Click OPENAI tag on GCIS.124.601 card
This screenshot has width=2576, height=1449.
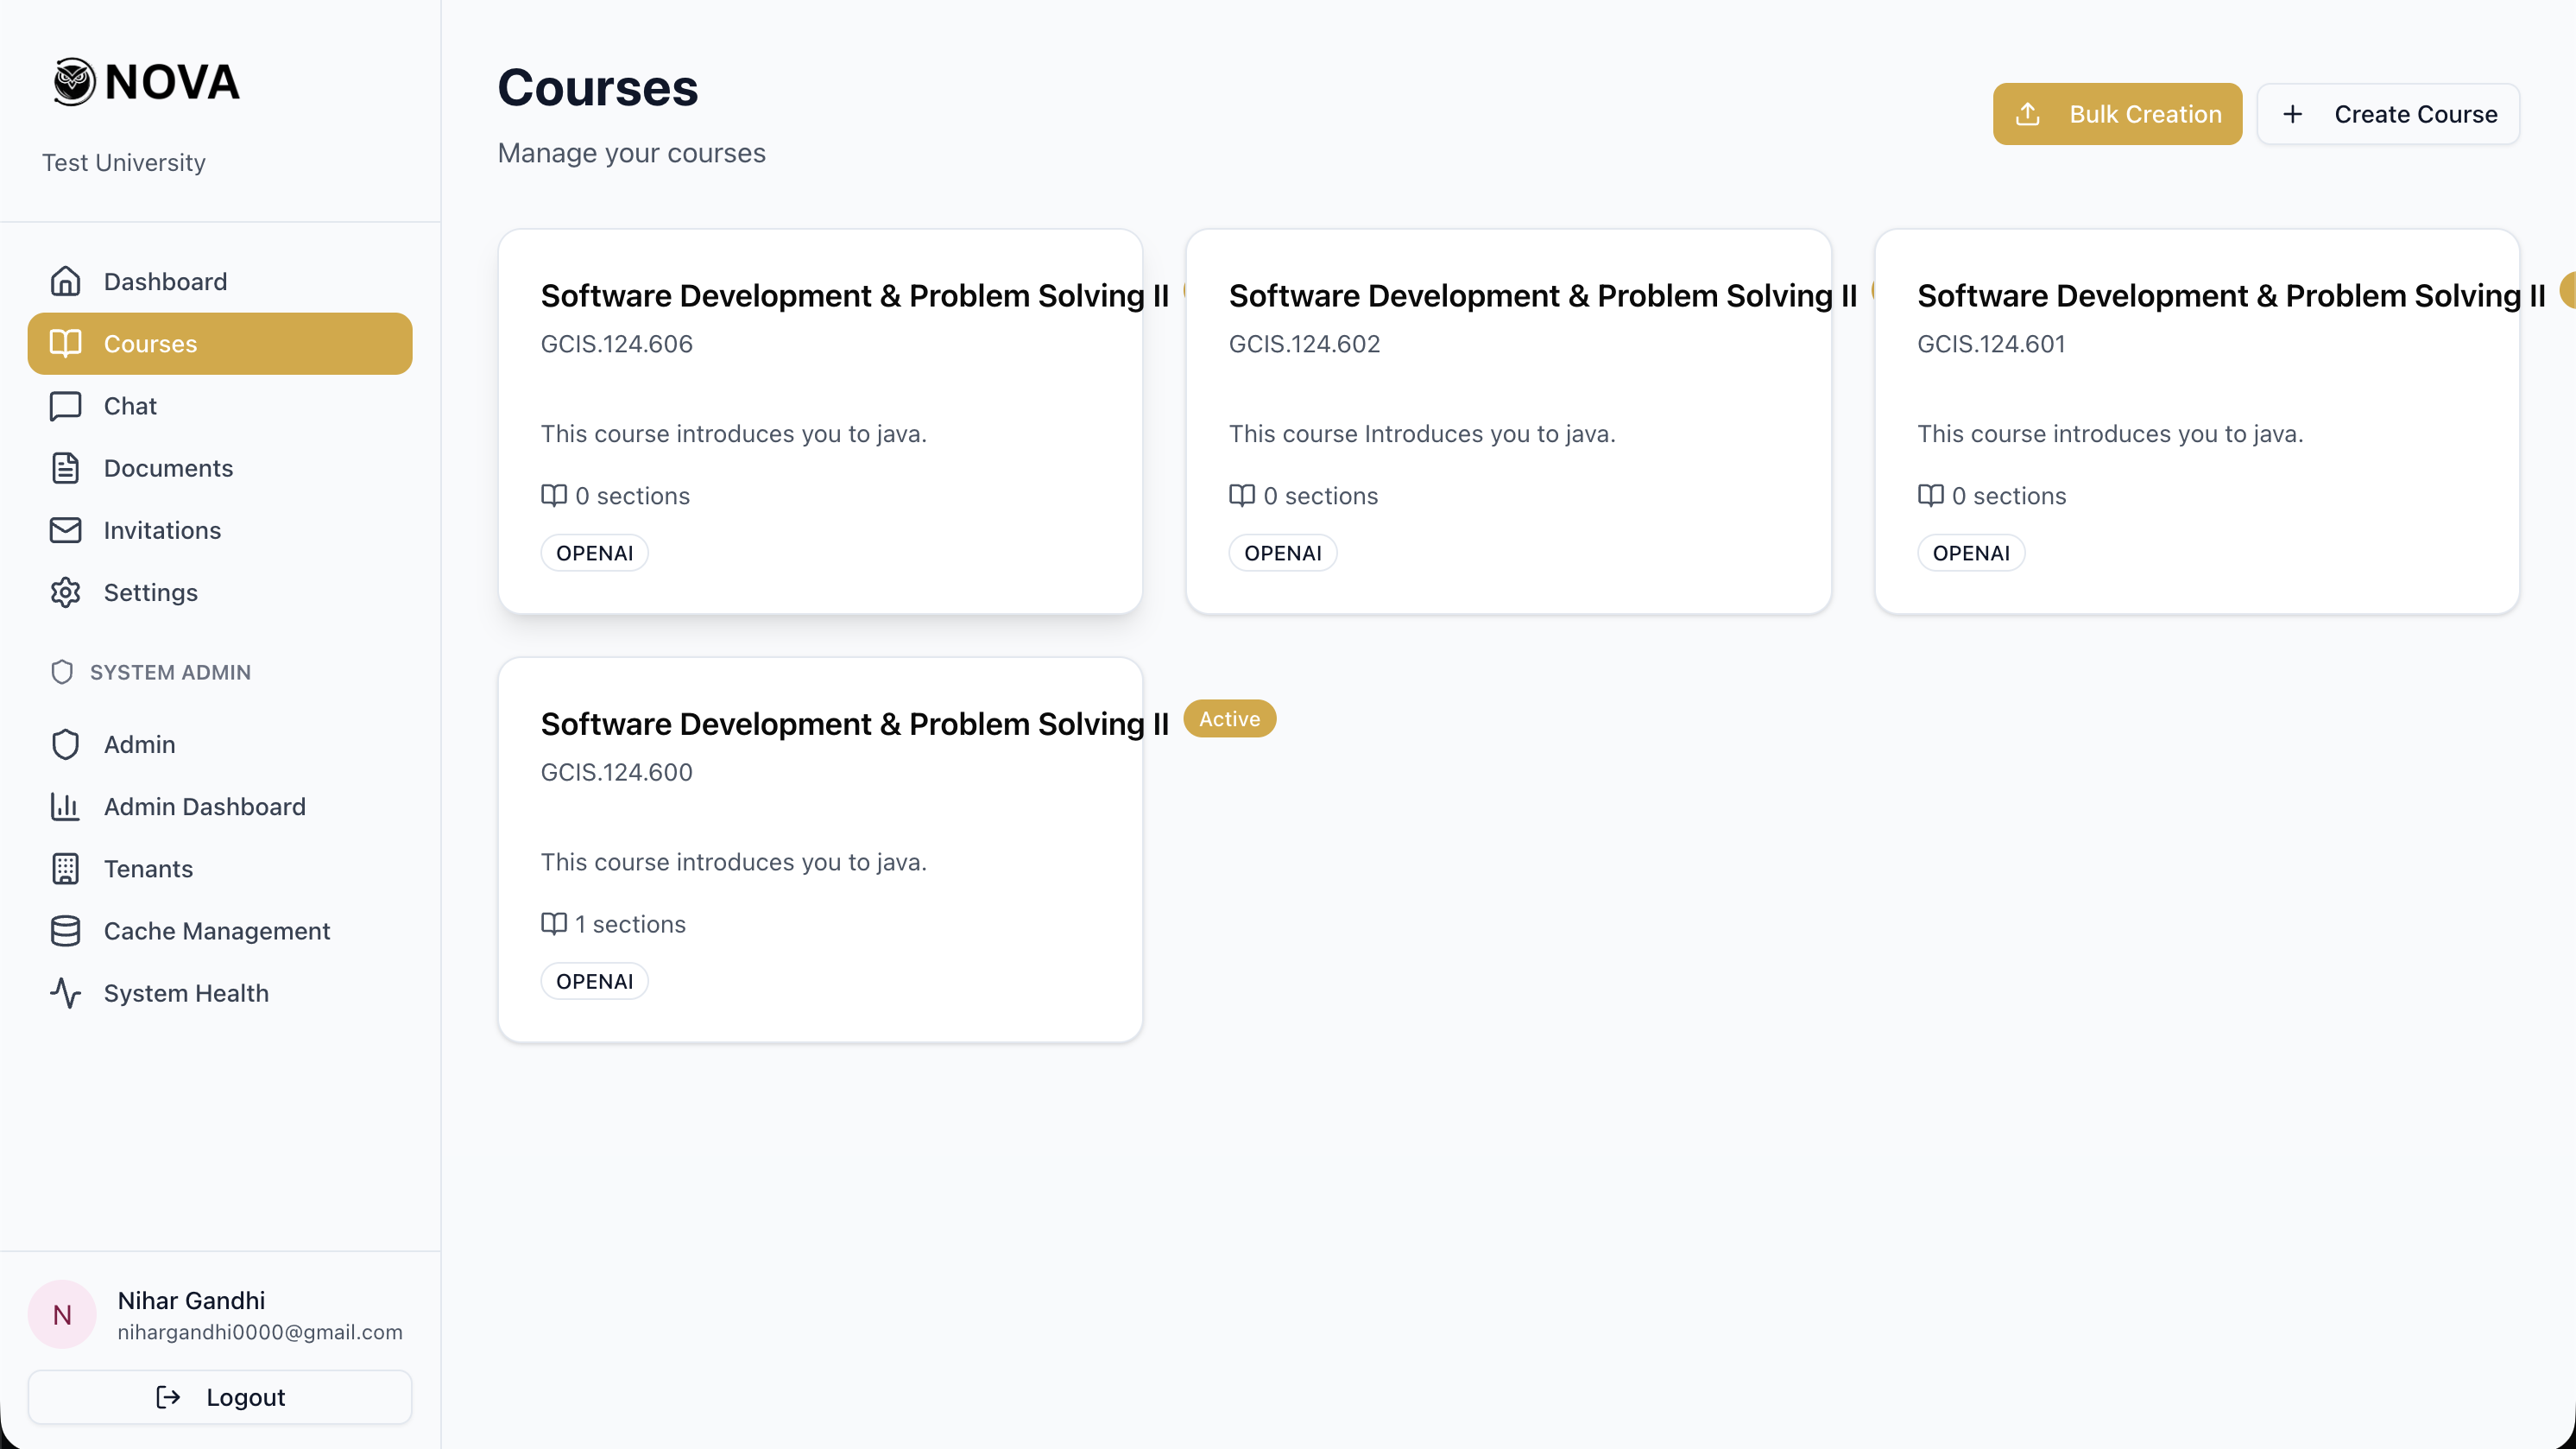1970,553
